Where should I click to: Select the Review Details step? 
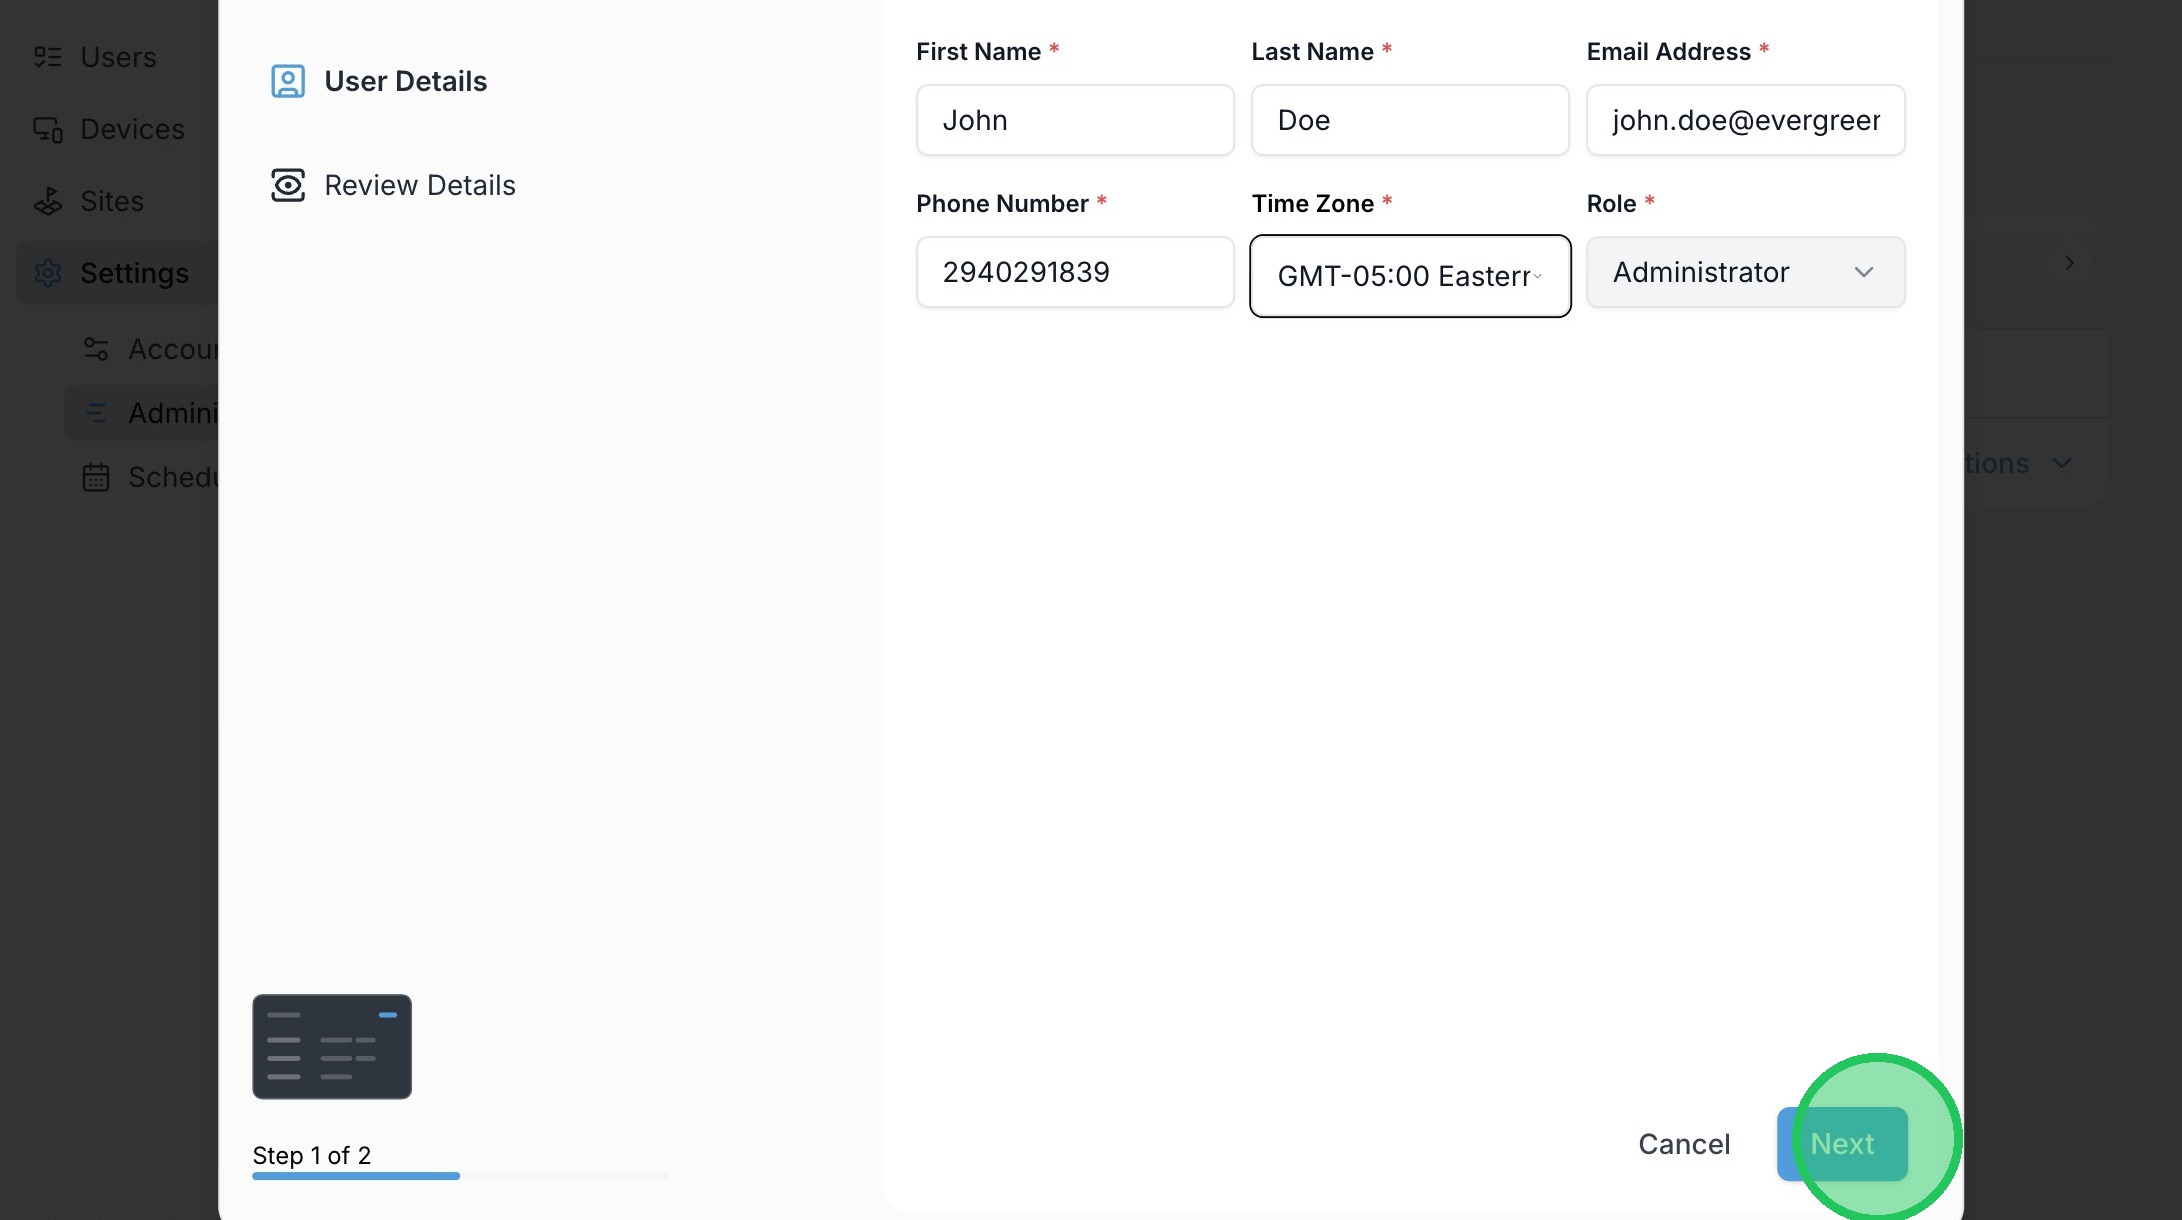[x=419, y=185]
